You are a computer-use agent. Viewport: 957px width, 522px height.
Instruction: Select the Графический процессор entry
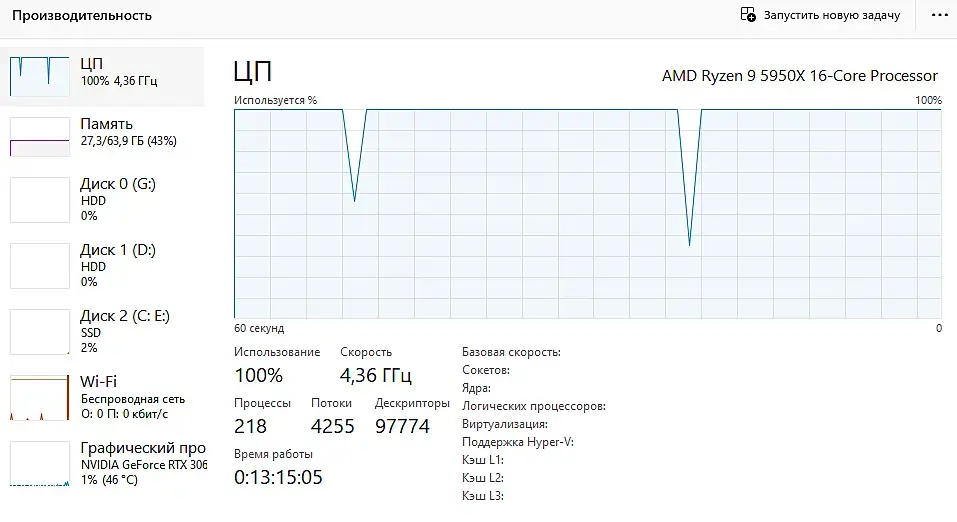coord(103,463)
